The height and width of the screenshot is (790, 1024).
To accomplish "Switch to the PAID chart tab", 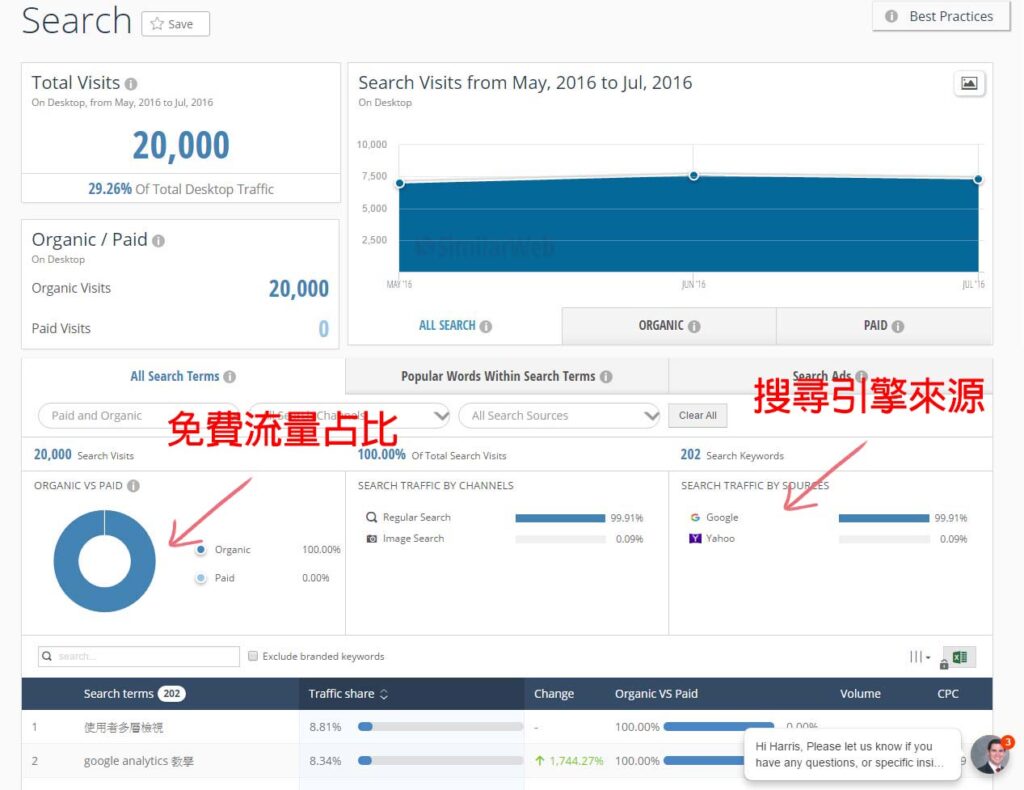I will [884, 326].
